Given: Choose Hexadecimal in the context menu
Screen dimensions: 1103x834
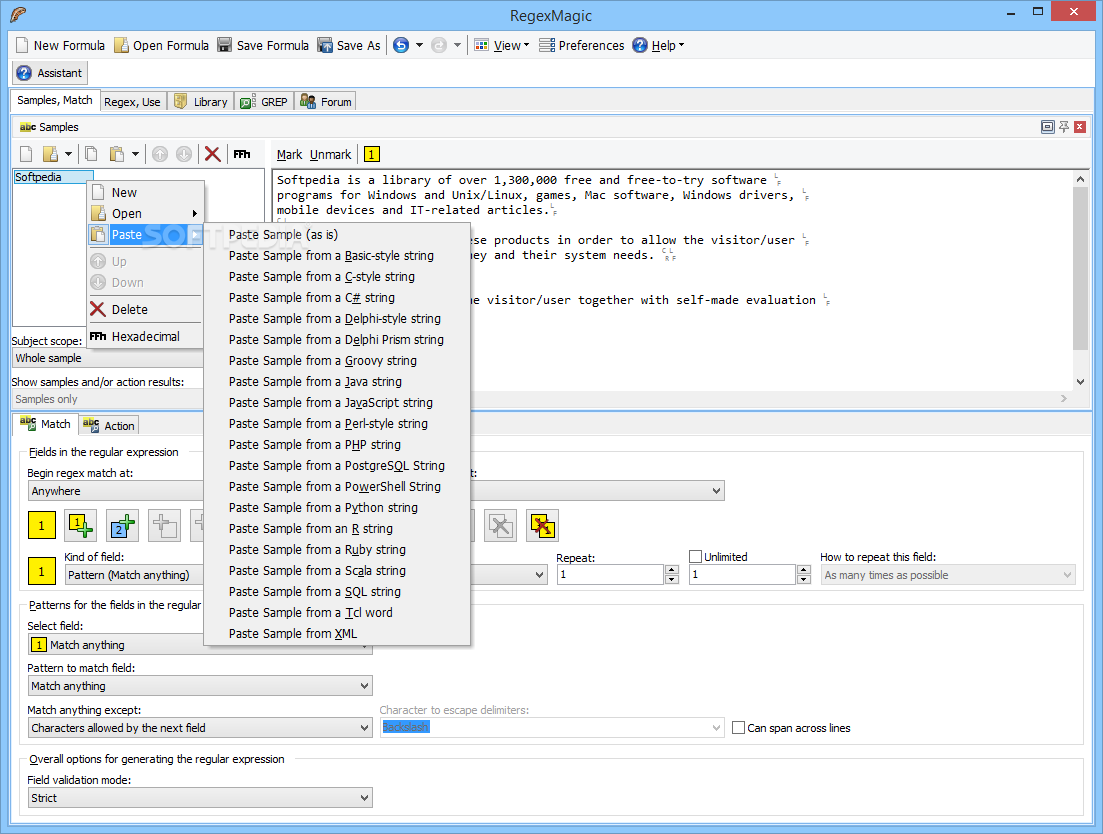Looking at the screenshot, I should 146,337.
